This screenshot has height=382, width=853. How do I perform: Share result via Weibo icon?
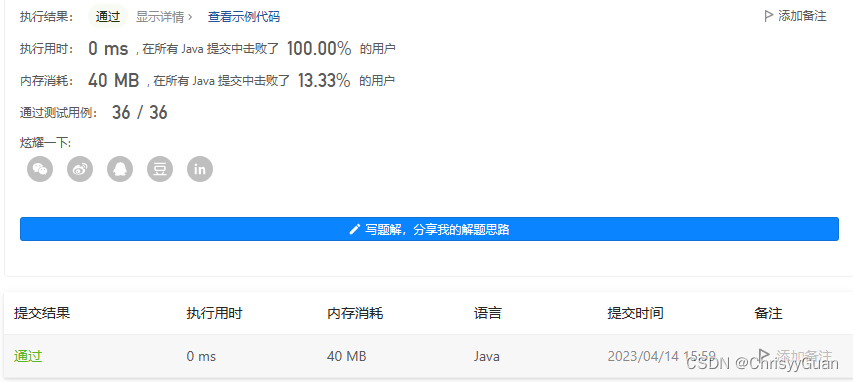pos(80,169)
